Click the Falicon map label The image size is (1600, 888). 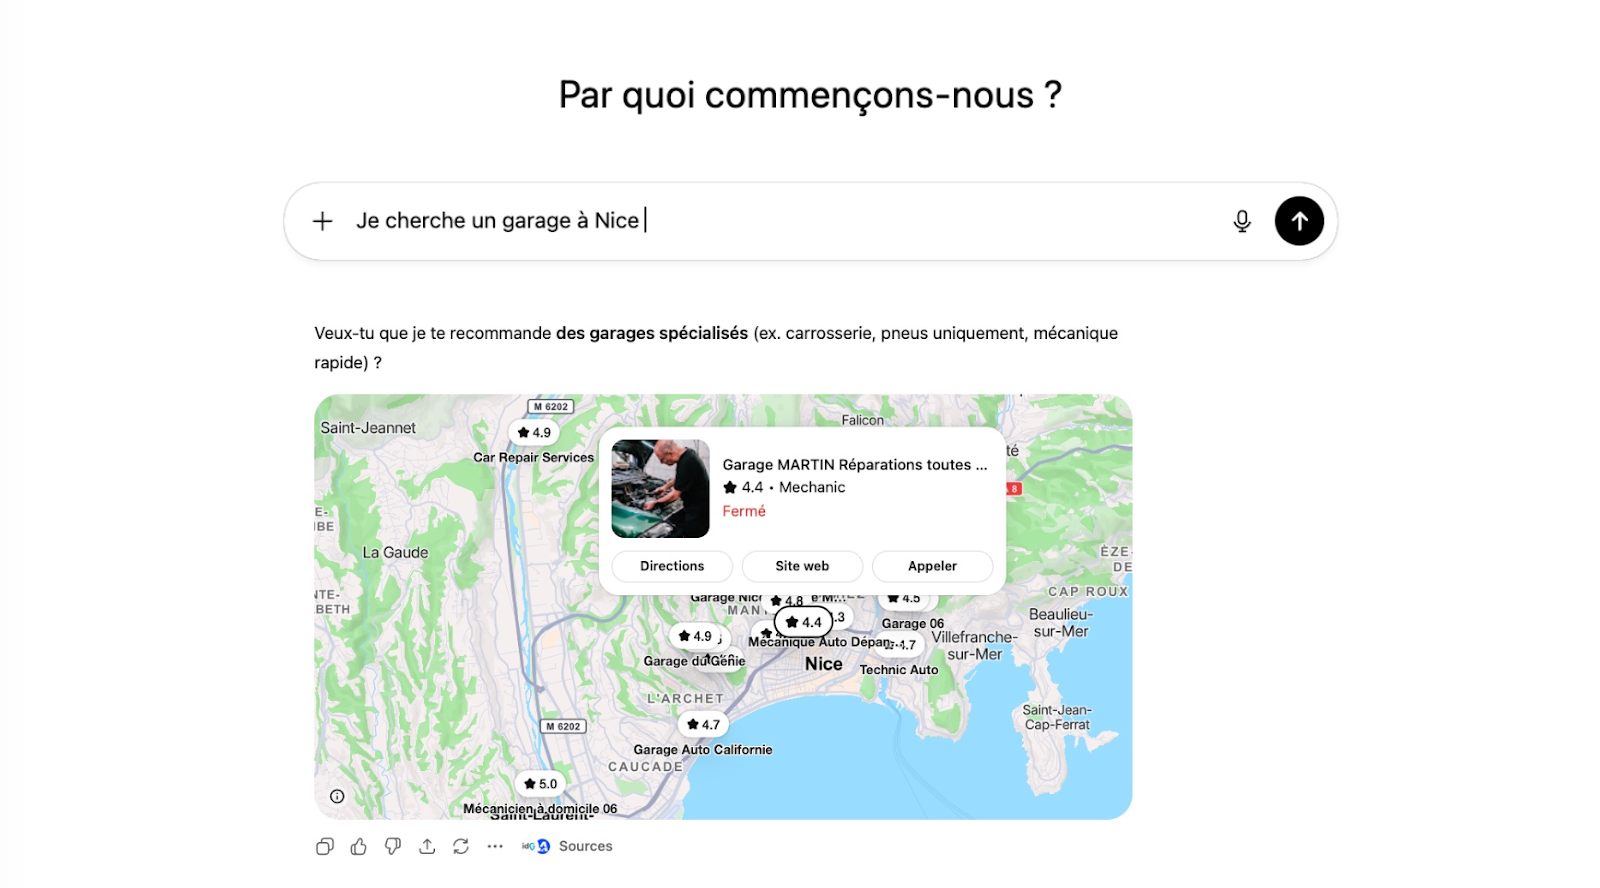tap(863, 420)
